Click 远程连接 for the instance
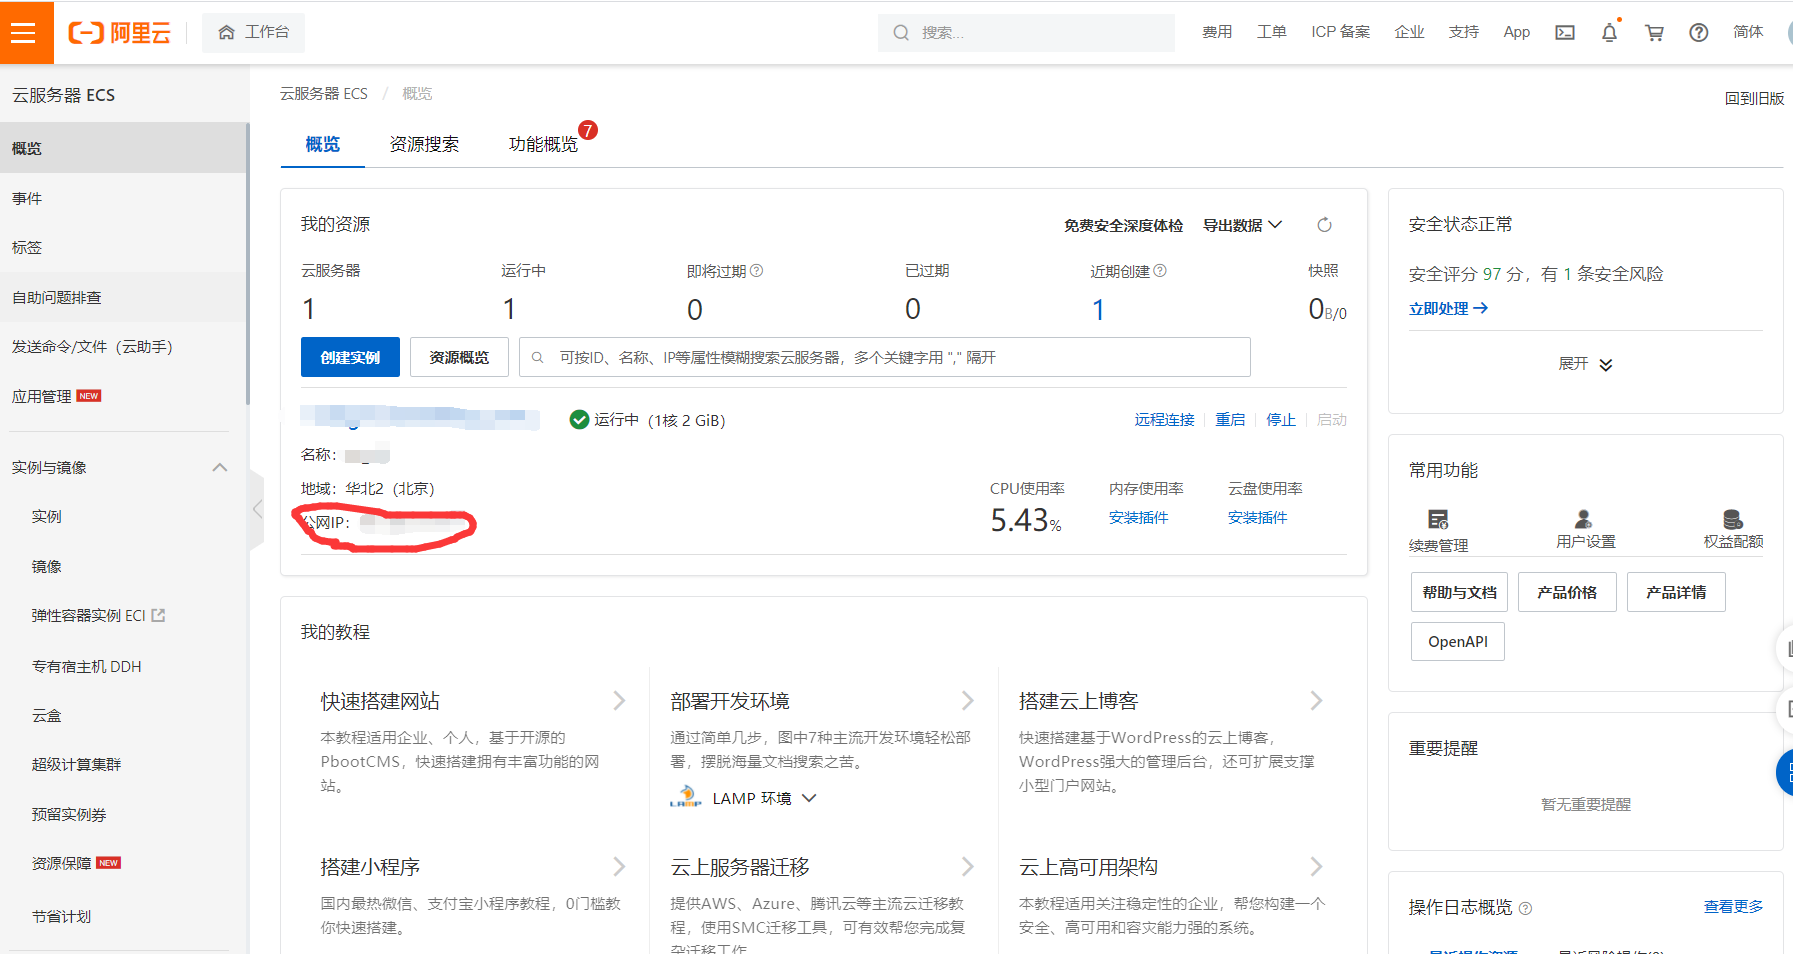1793x954 pixels. click(1164, 420)
